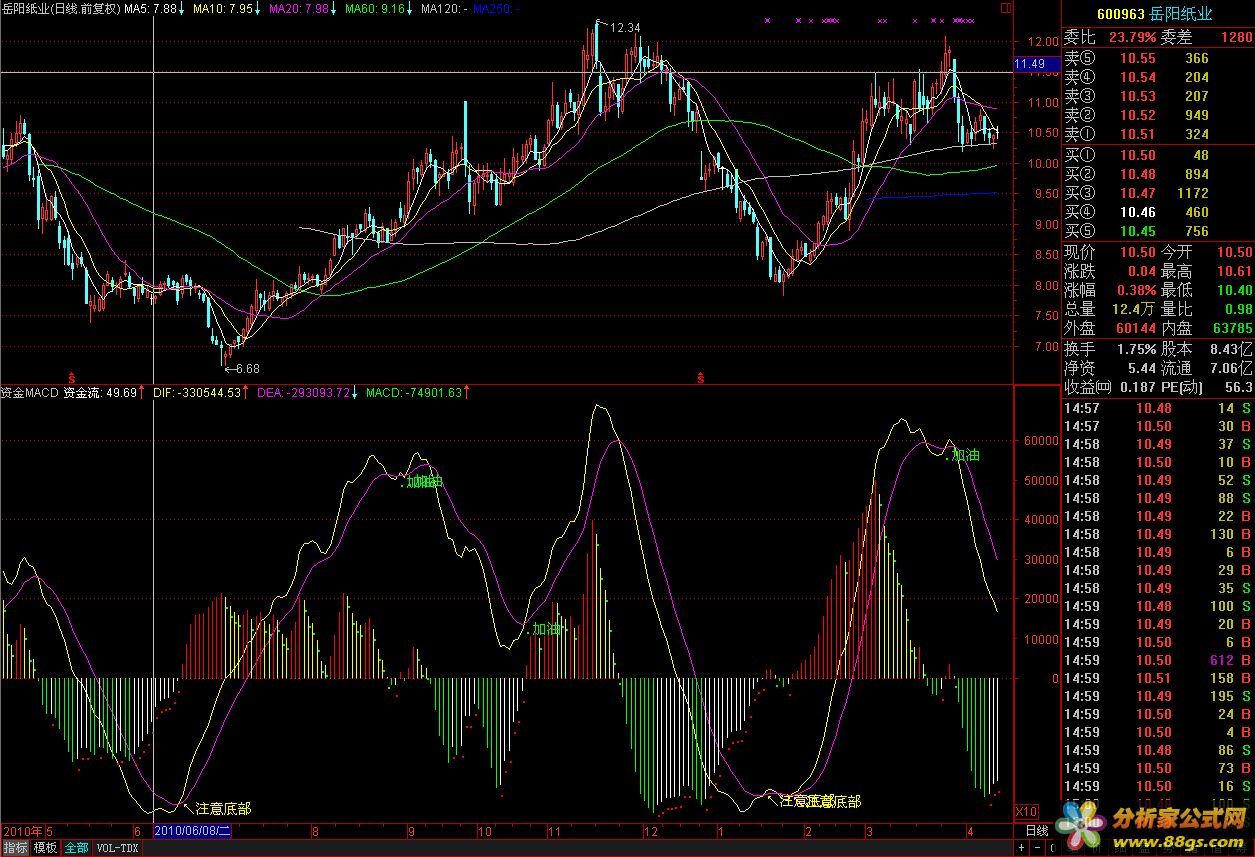Click the highlighted 2010/06/08/二 date label
Image resolution: width=1255 pixels, height=857 pixels.
[x=193, y=830]
